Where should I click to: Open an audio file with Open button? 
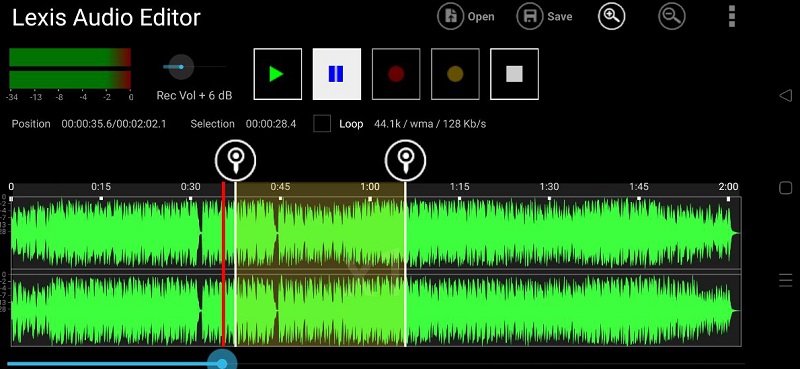coord(466,17)
